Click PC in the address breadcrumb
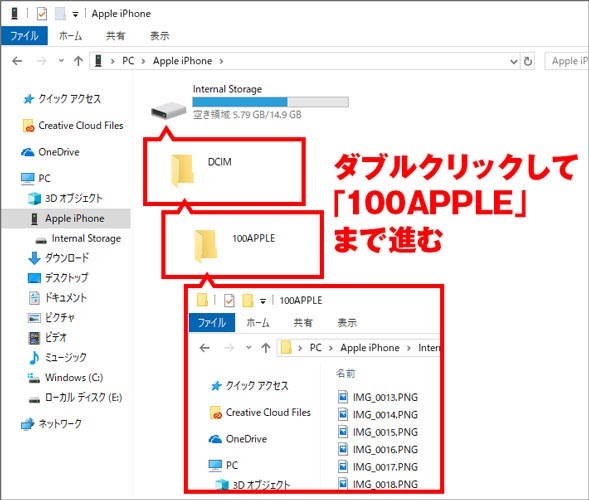 click(x=128, y=61)
